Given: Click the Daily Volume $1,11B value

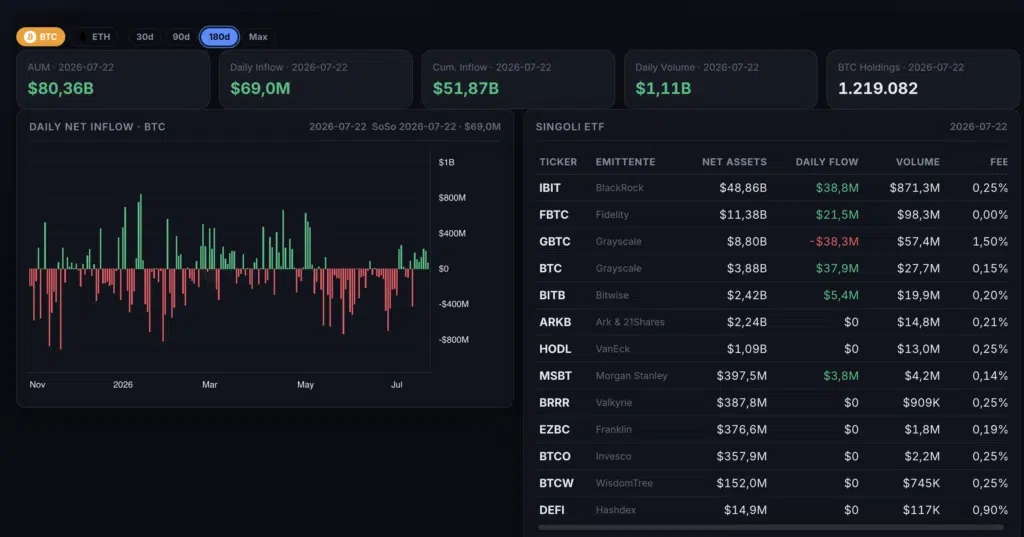Looking at the screenshot, I should coord(663,88).
